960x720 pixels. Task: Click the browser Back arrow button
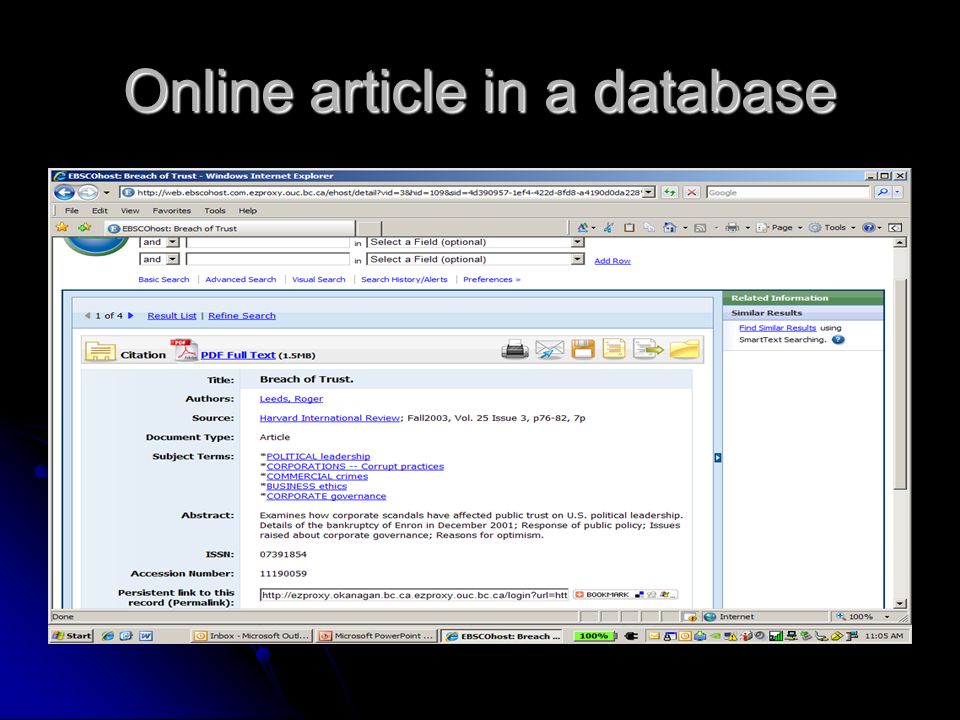click(64, 193)
